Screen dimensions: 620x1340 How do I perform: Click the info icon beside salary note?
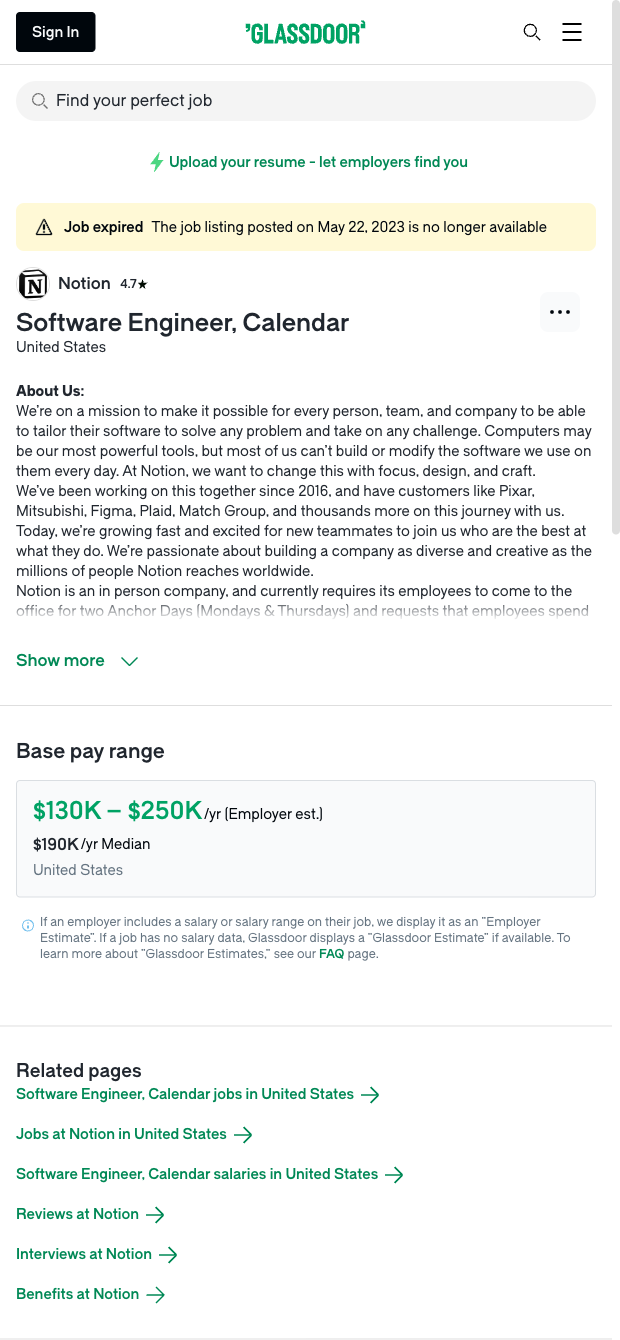28,925
